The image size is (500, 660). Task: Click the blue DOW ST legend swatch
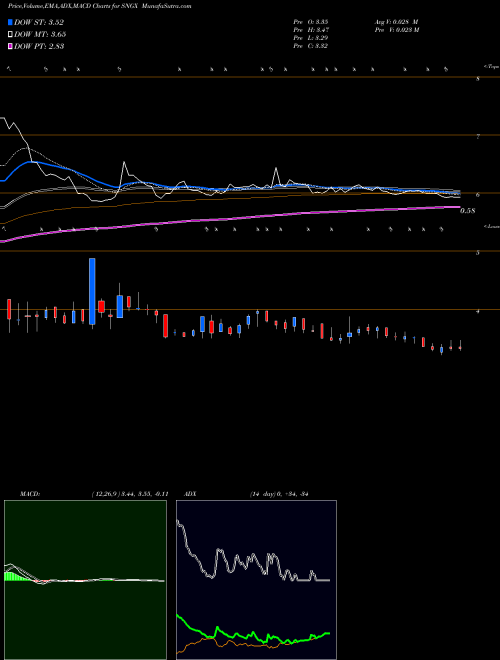click(10, 22)
